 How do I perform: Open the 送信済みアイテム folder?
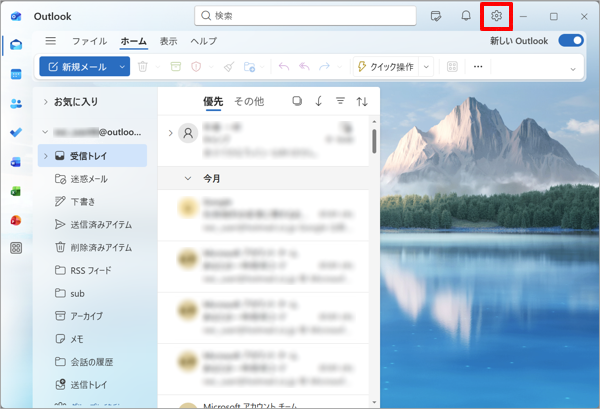coord(92,225)
